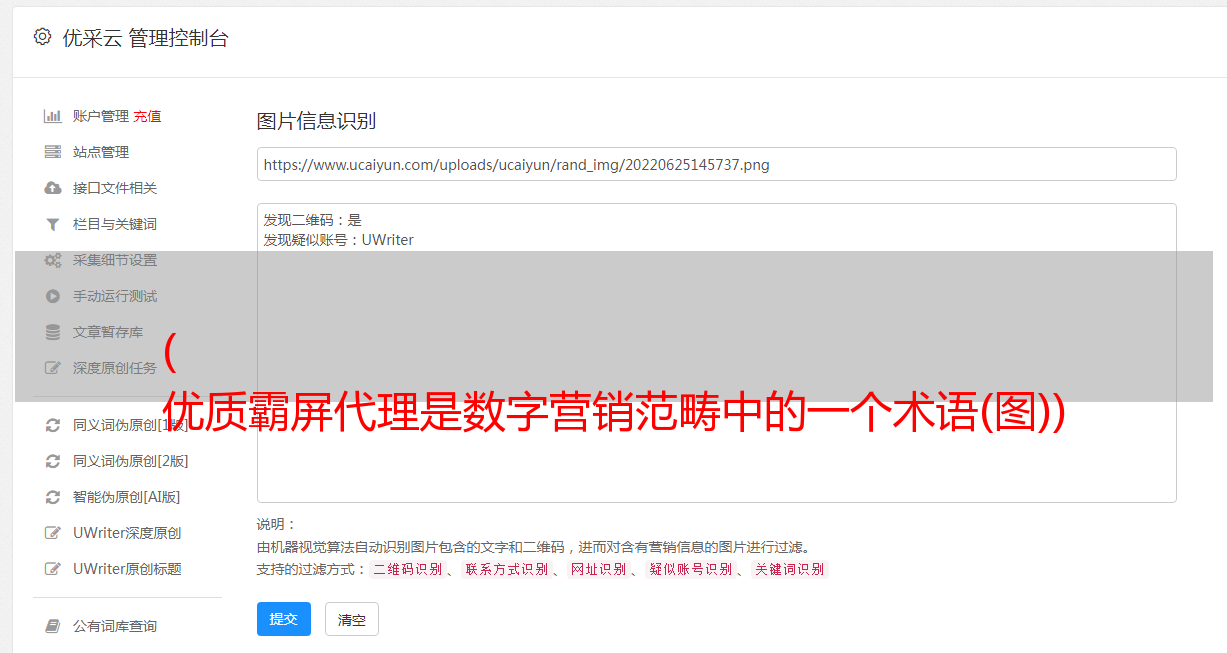Click the edit icon beside UWriter原创标题
Image resolution: width=1227 pixels, height=653 pixels.
53,569
